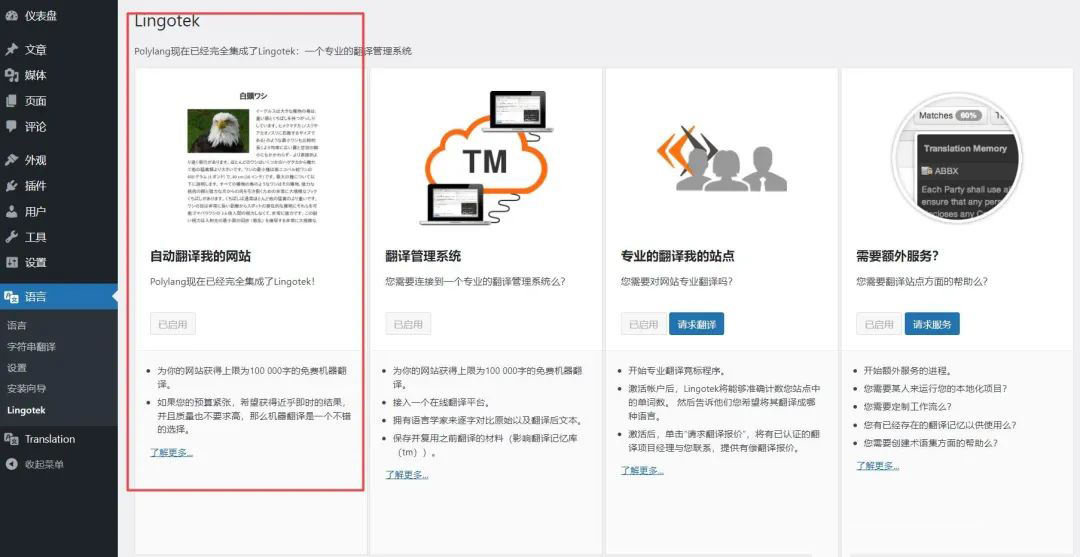Click text 您需要连接到一个专业的翻译管理系统么?
This screenshot has width=1080, height=557.
[x=476, y=282]
